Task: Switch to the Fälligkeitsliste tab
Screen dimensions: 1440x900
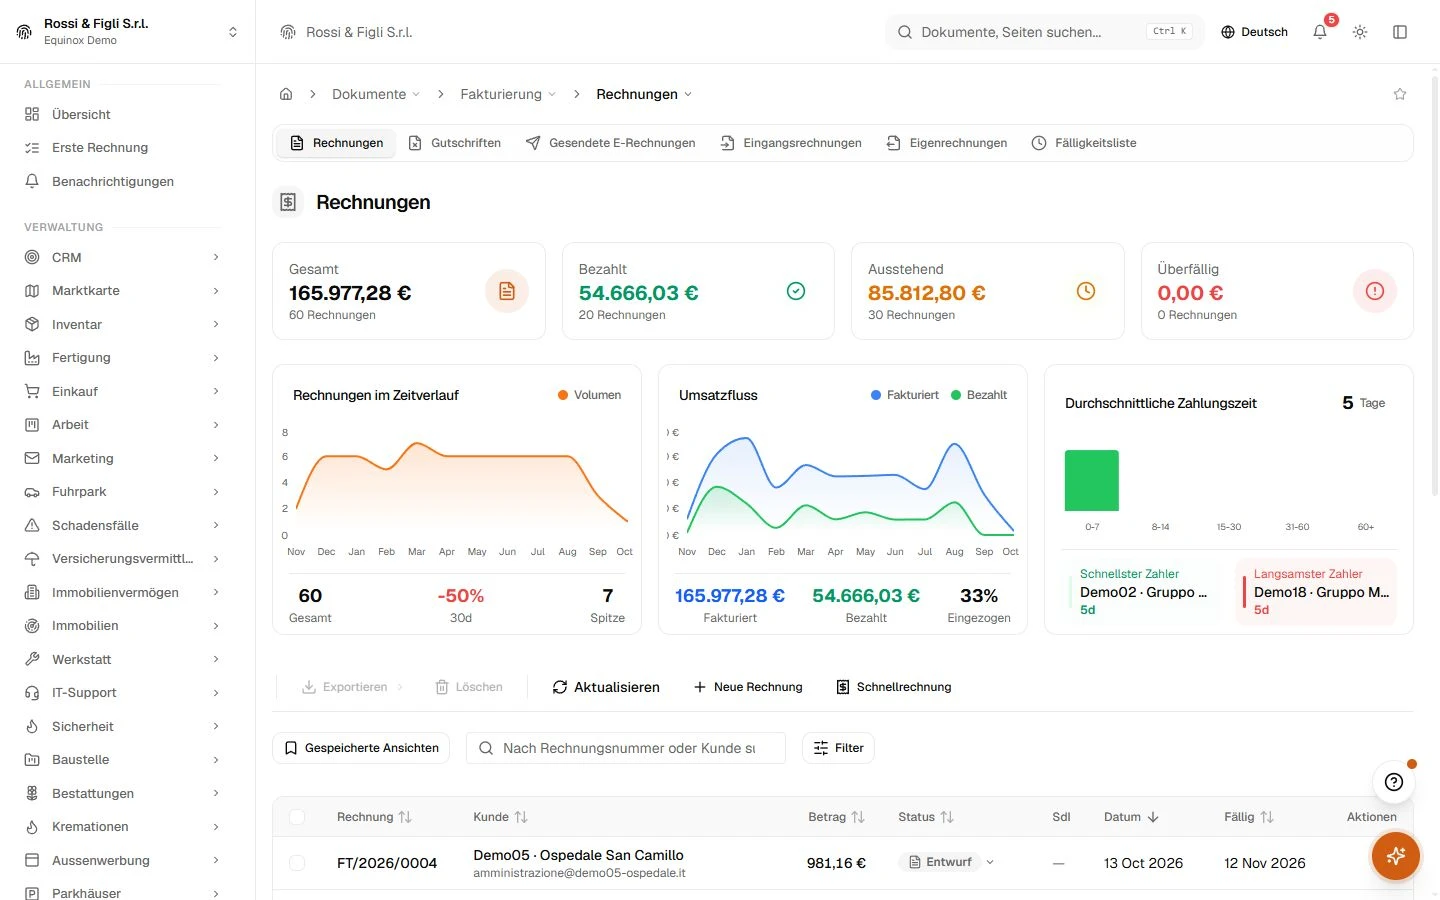Action: tap(1084, 143)
